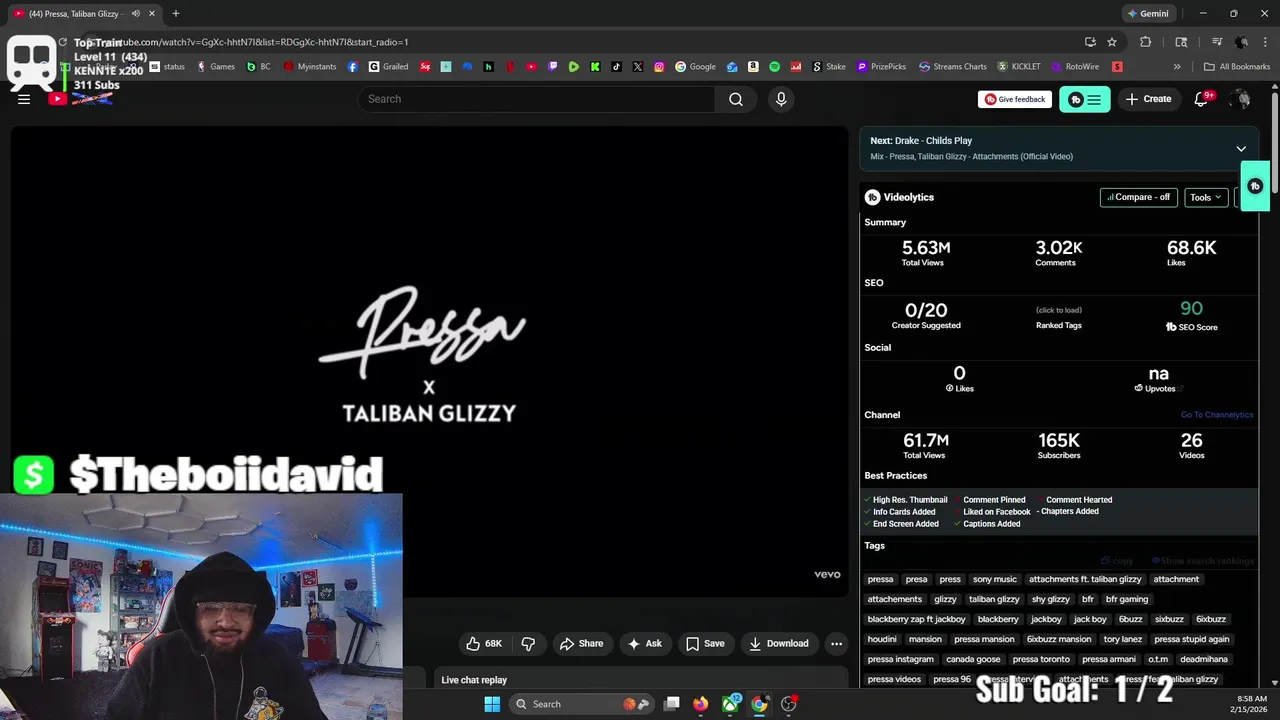
Task: Click the 'tory lanez' tag chip
Action: coord(1122,639)
